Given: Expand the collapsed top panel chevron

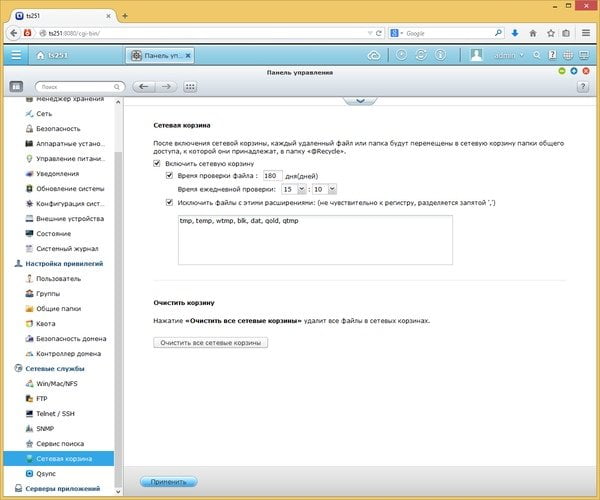Looking at the screenshot, I should 360,101.
